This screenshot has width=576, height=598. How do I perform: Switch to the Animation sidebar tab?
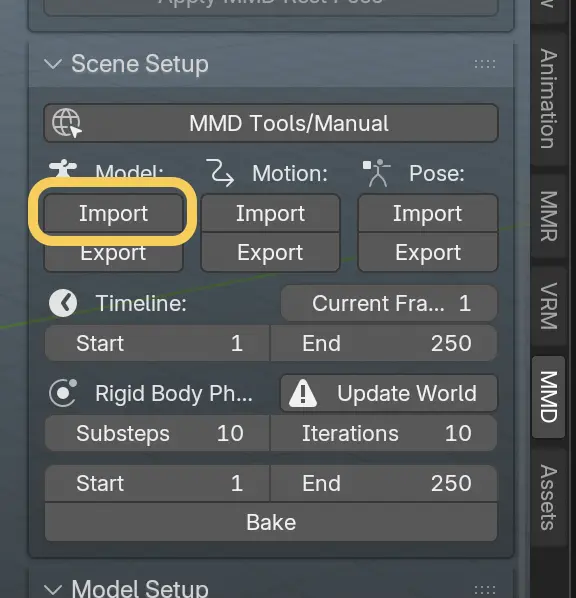(x=549, y=98)
